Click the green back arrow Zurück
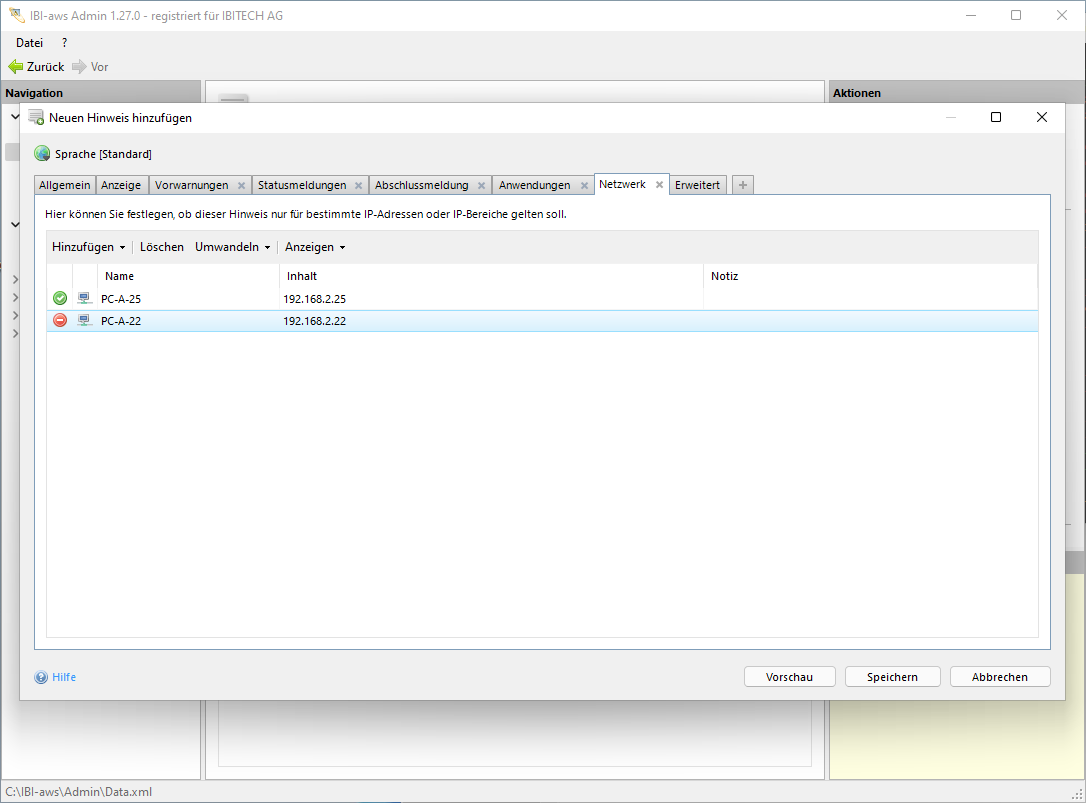This screenshot has height=803, width=1086. tap(16, 67)
